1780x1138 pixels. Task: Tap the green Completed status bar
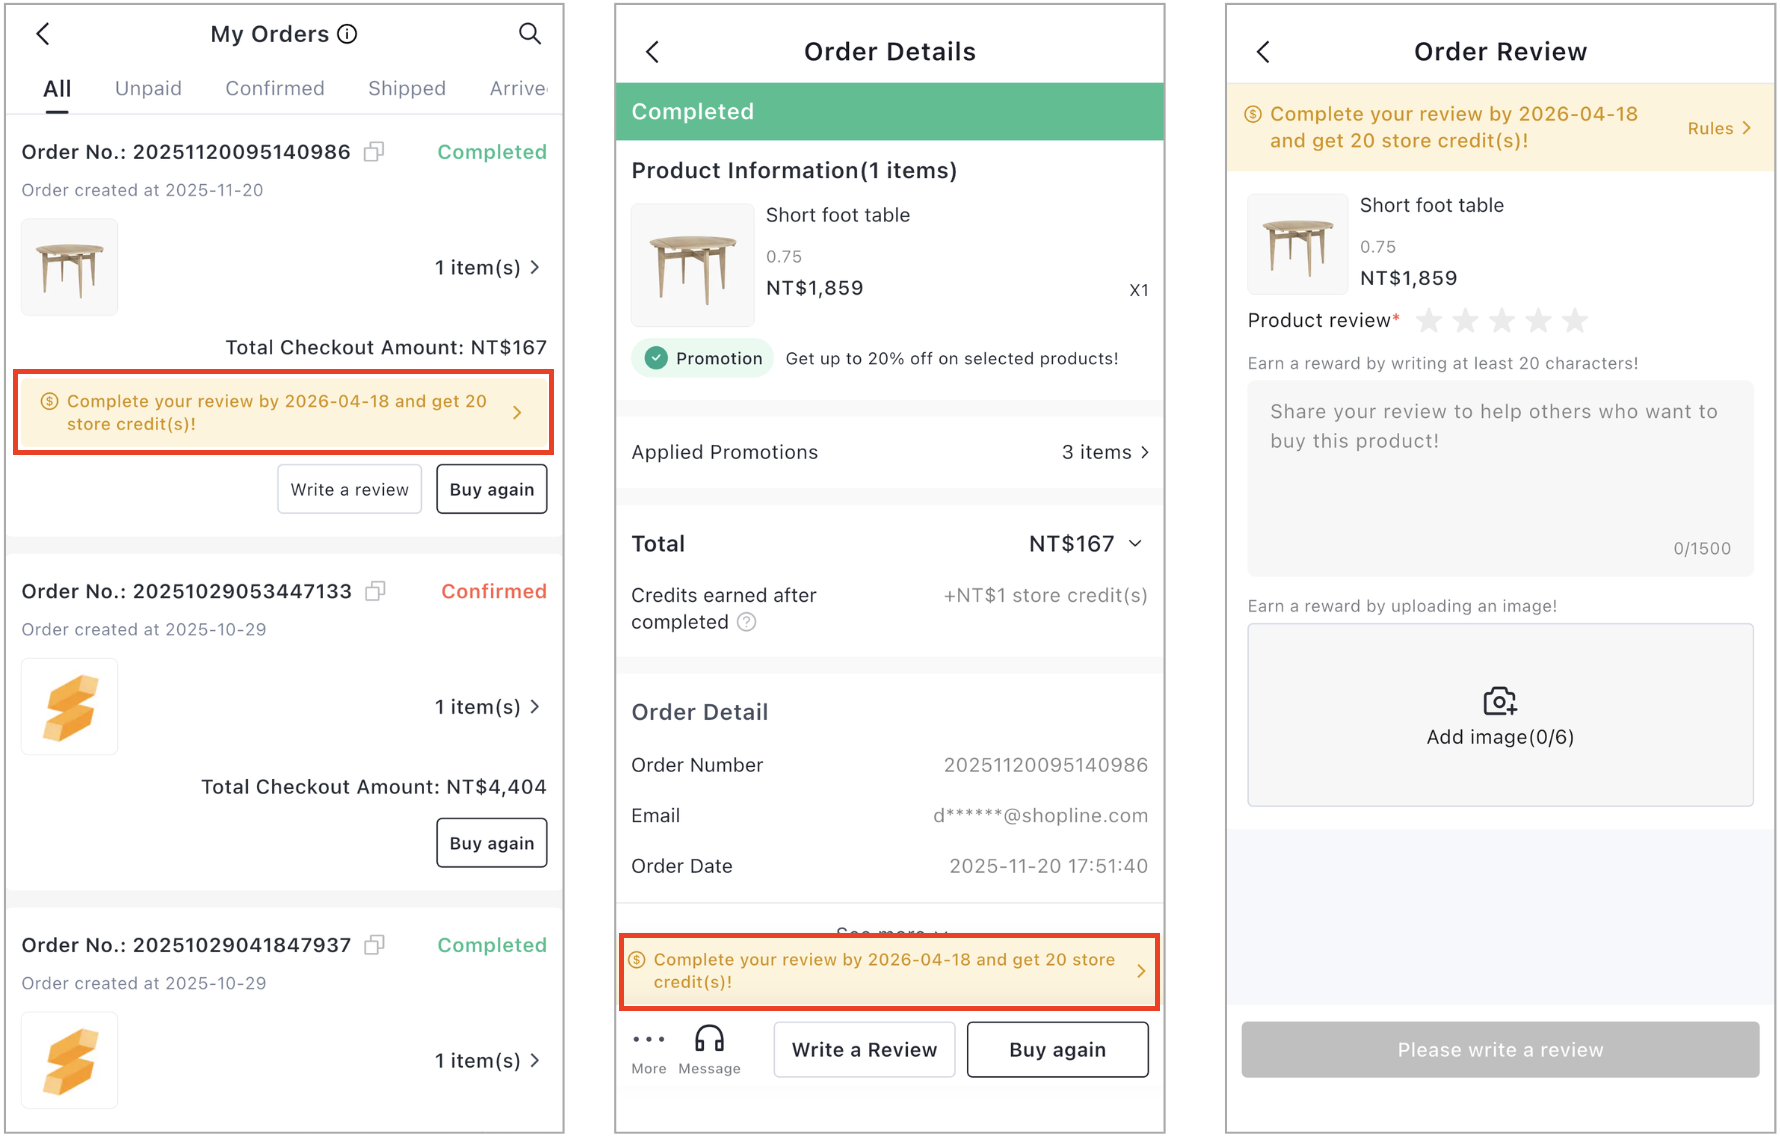tap(890, 112)
